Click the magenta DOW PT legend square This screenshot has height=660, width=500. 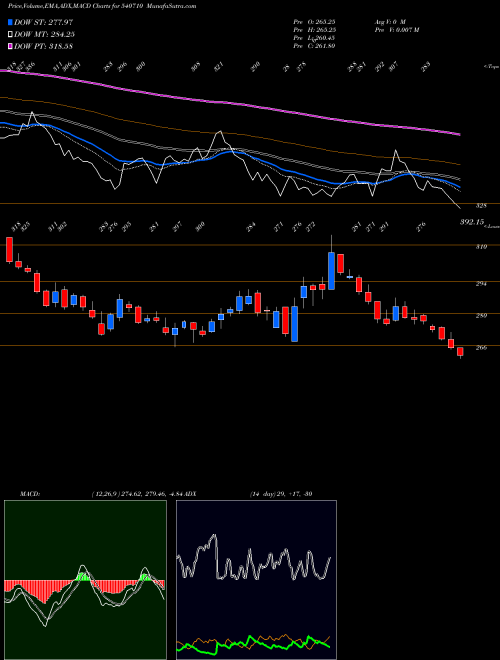(x=10, y=46)
